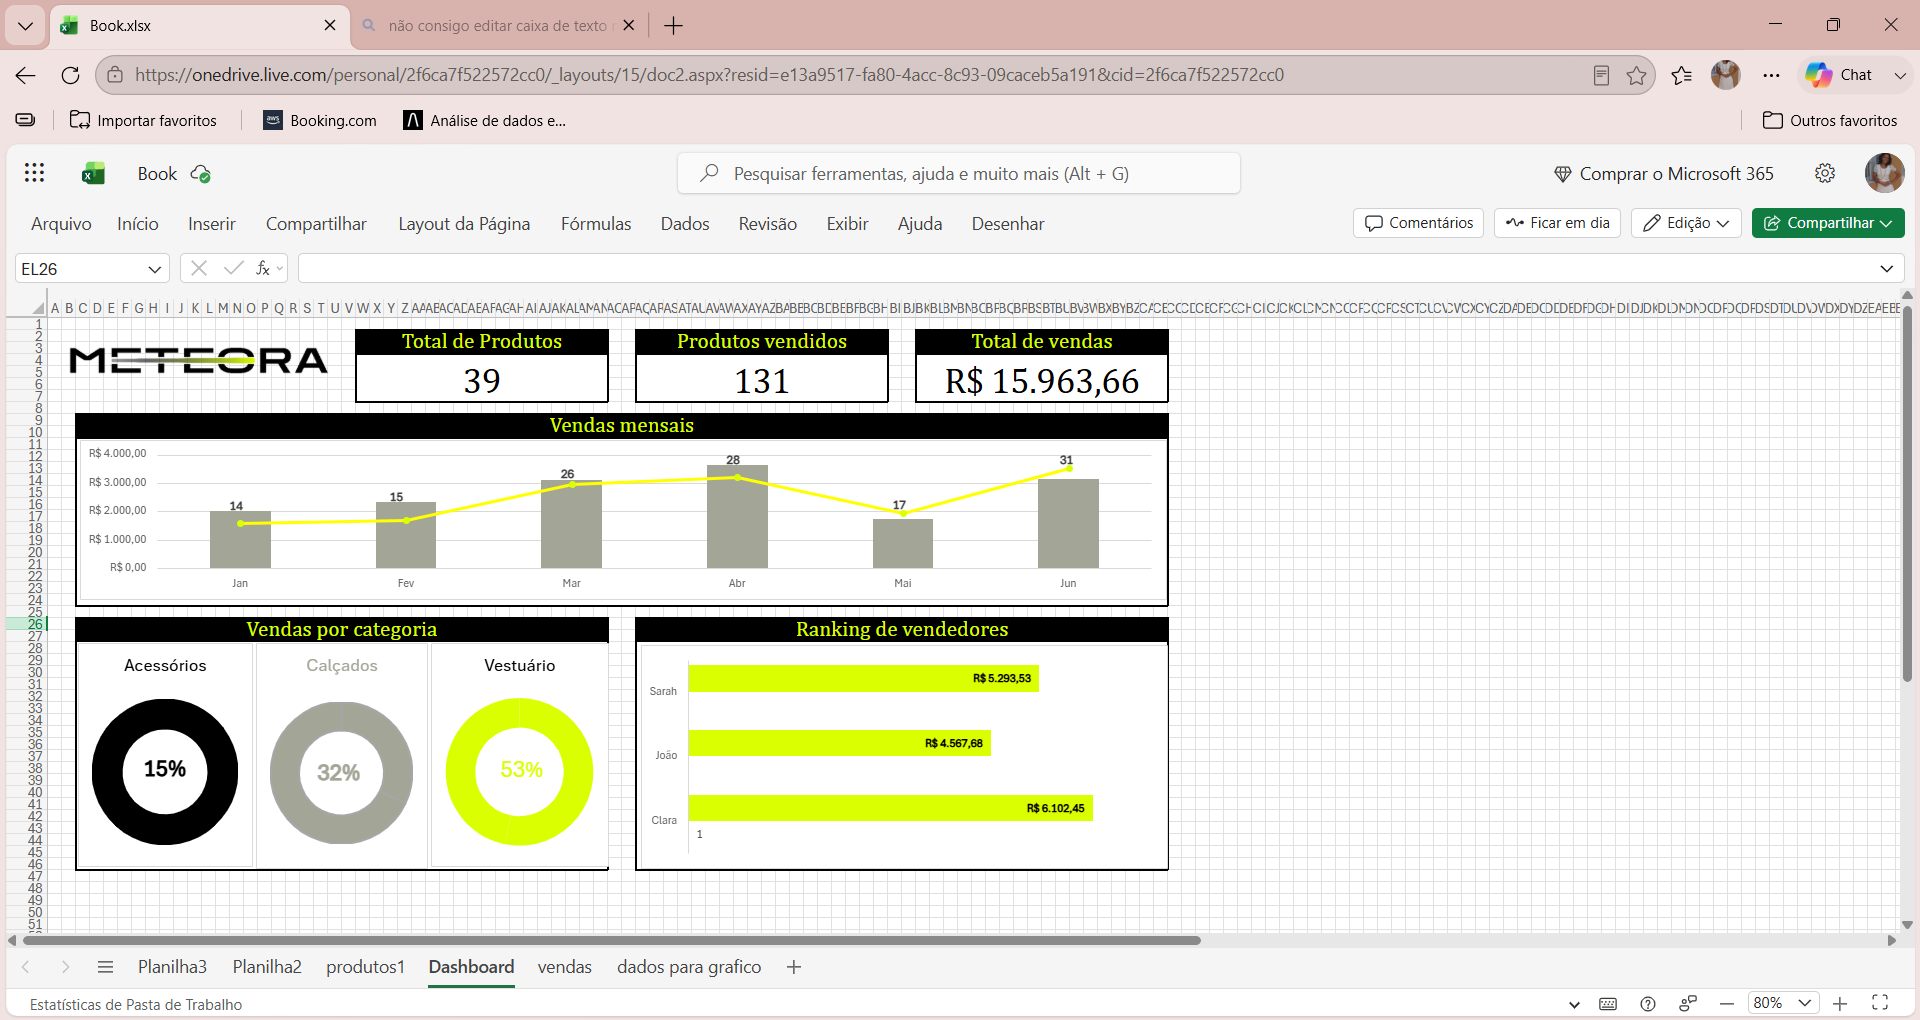Click the browser address bar URL

click(x=709, y=75)
